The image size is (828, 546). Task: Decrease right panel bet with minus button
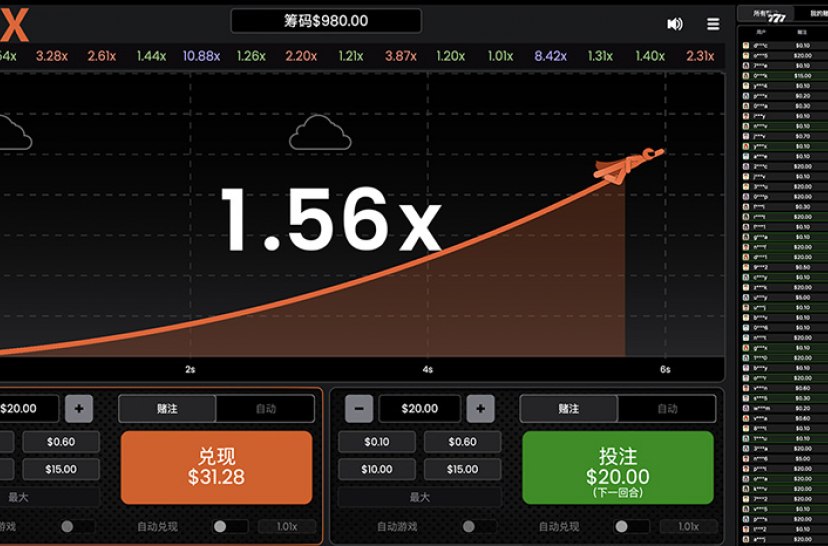(x=359, y=409)
